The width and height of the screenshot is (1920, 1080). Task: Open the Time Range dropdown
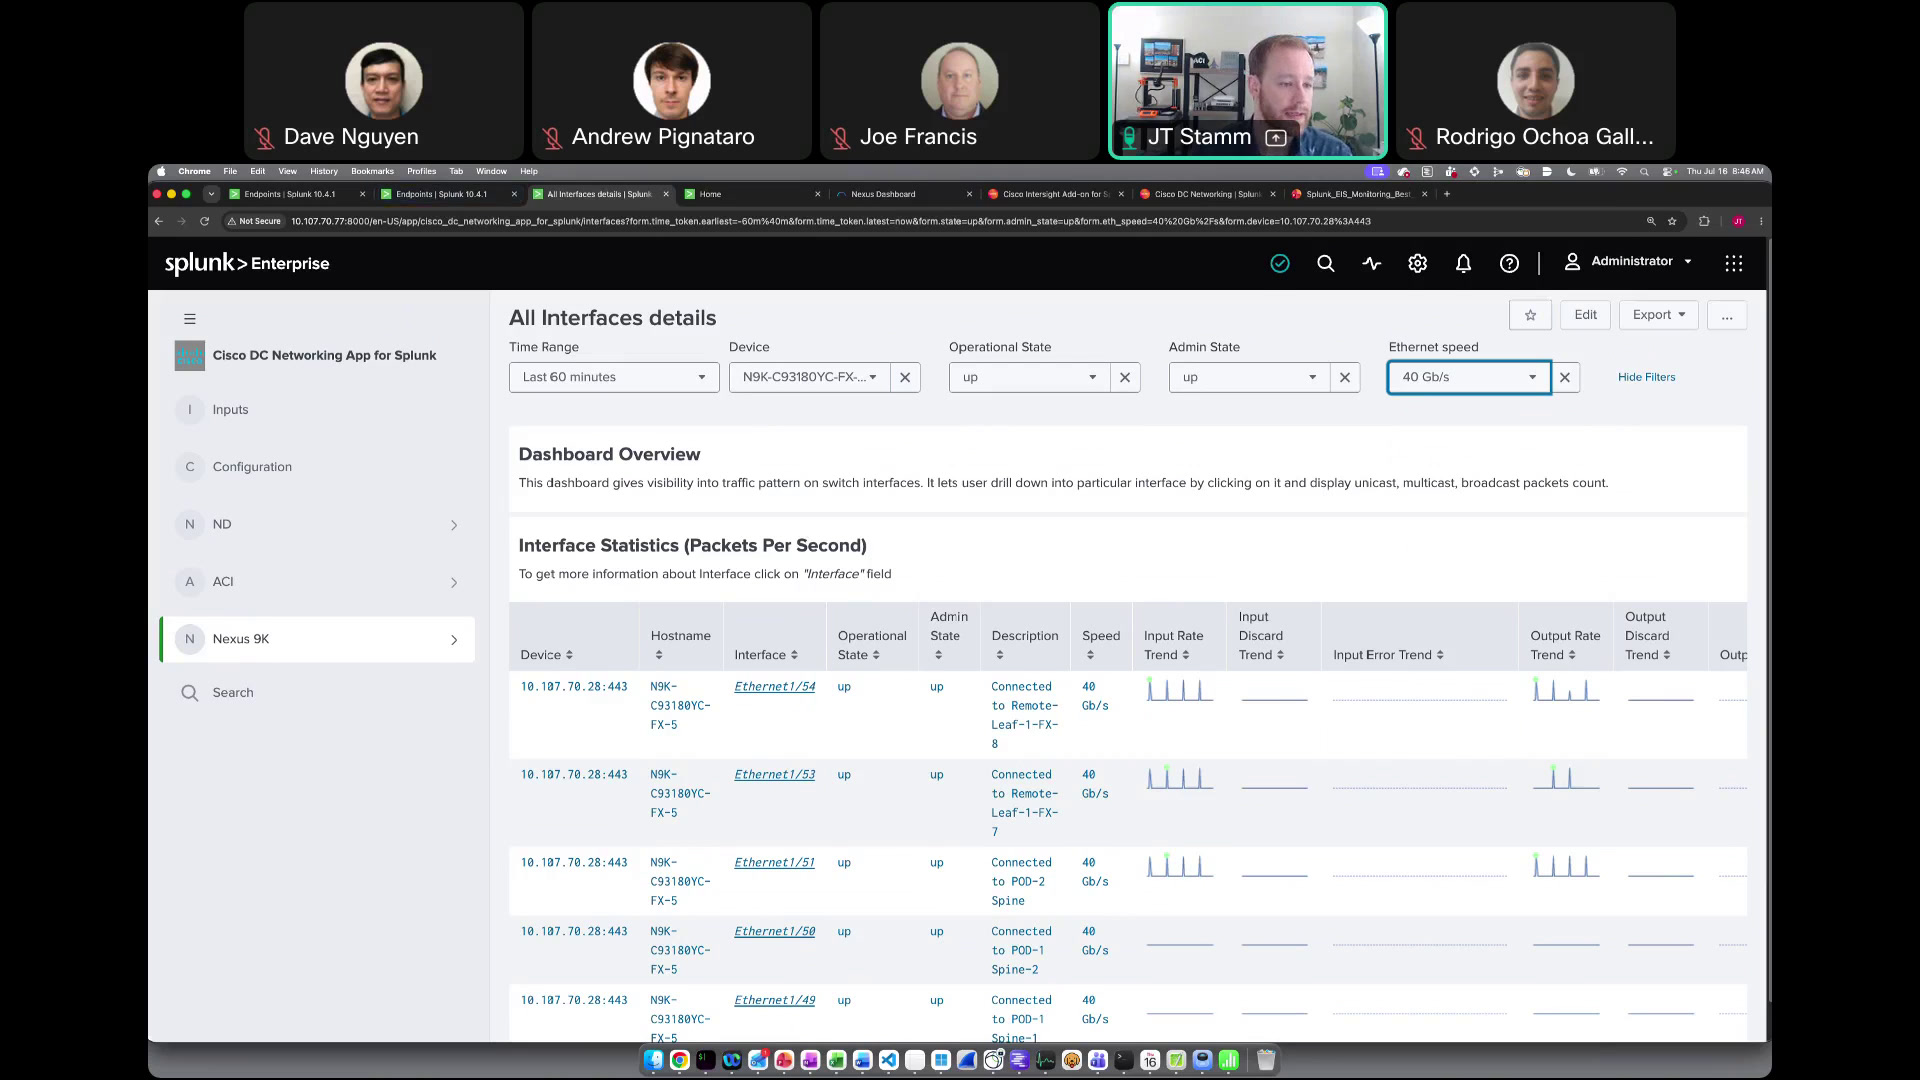(x=614, y=378)
